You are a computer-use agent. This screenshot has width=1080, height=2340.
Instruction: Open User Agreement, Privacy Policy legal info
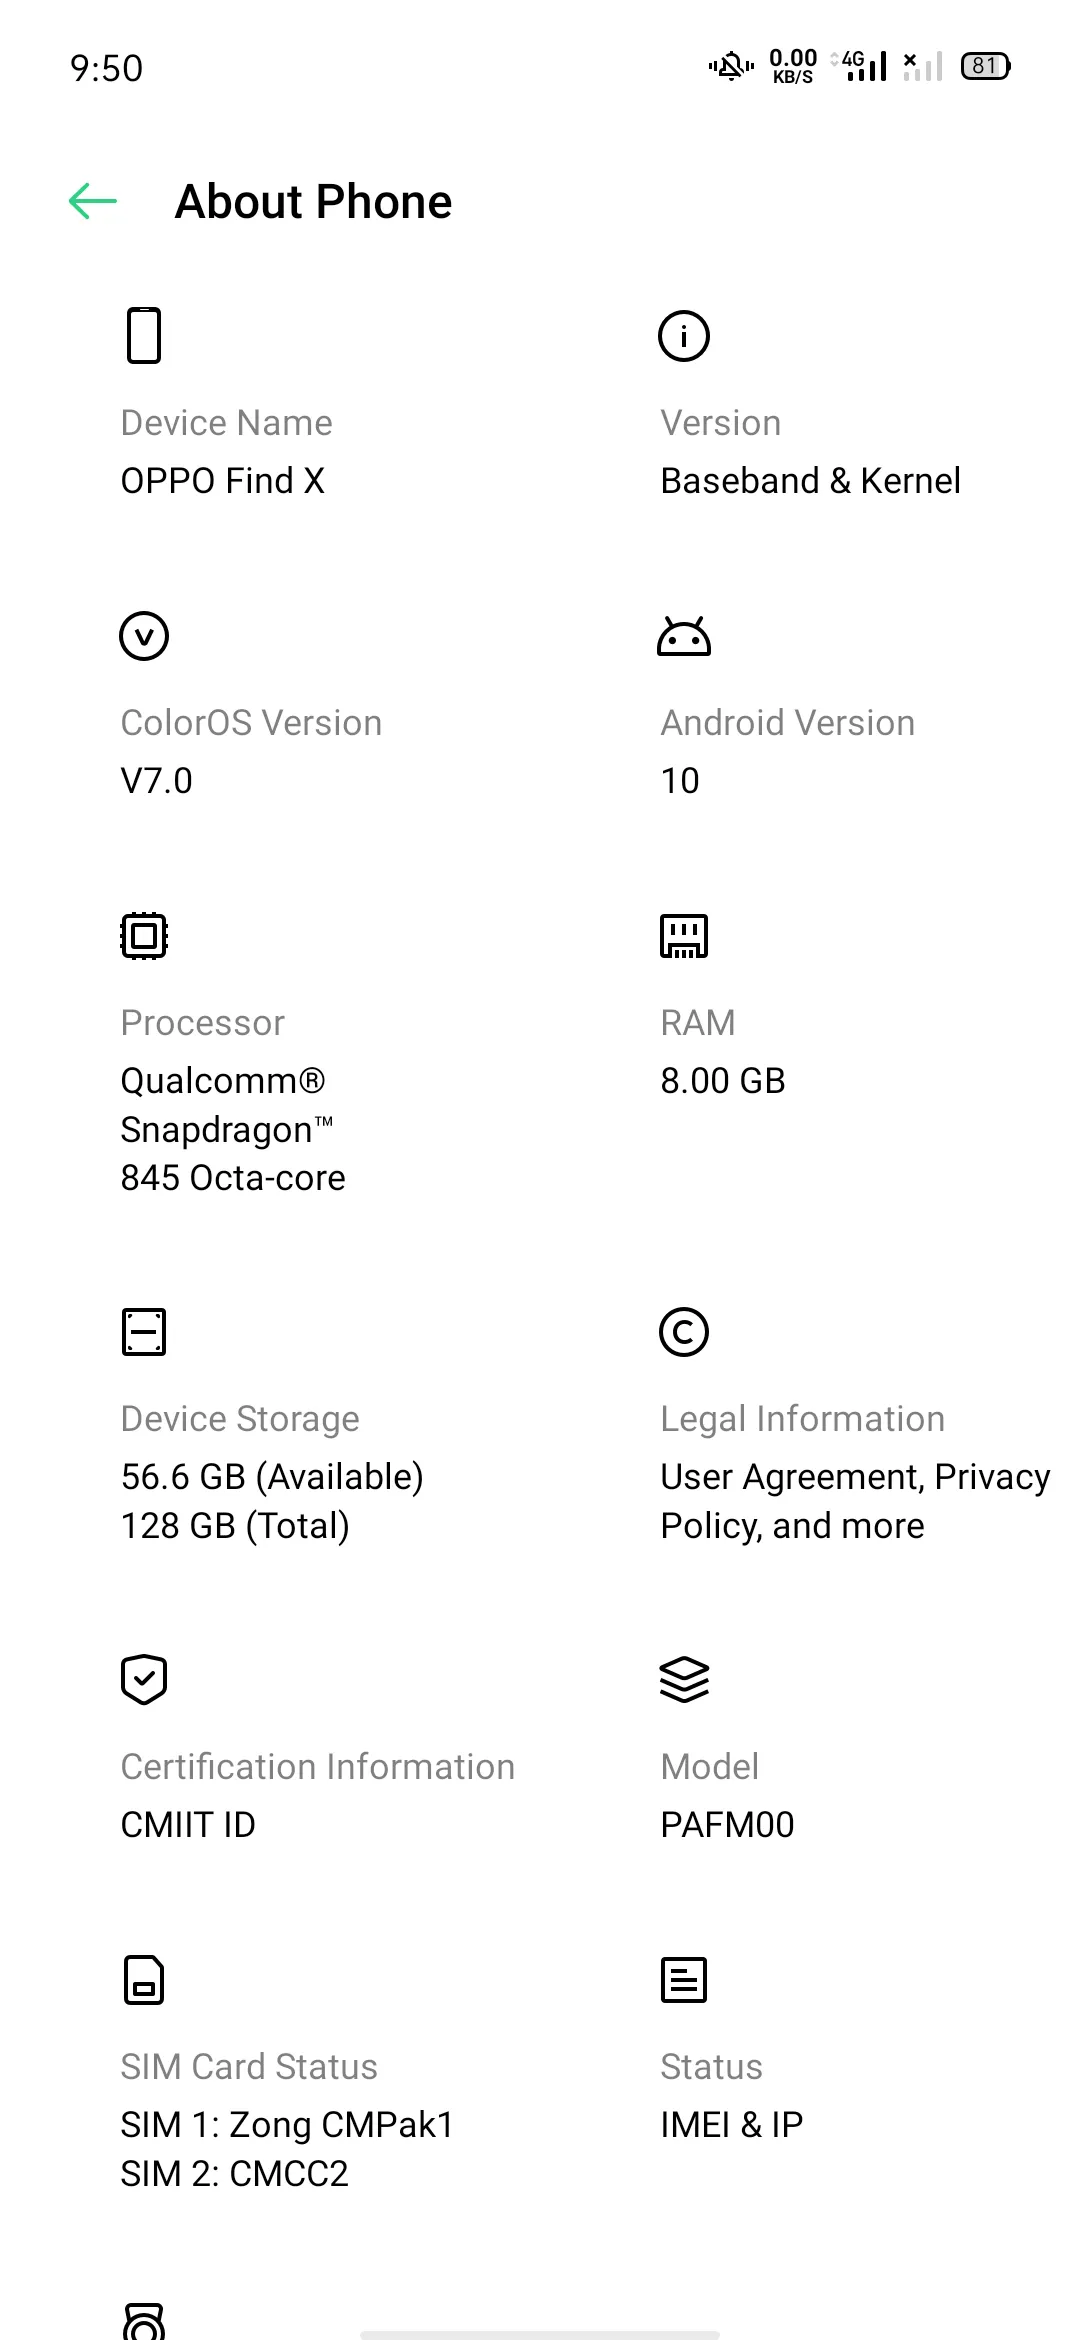855,1501
